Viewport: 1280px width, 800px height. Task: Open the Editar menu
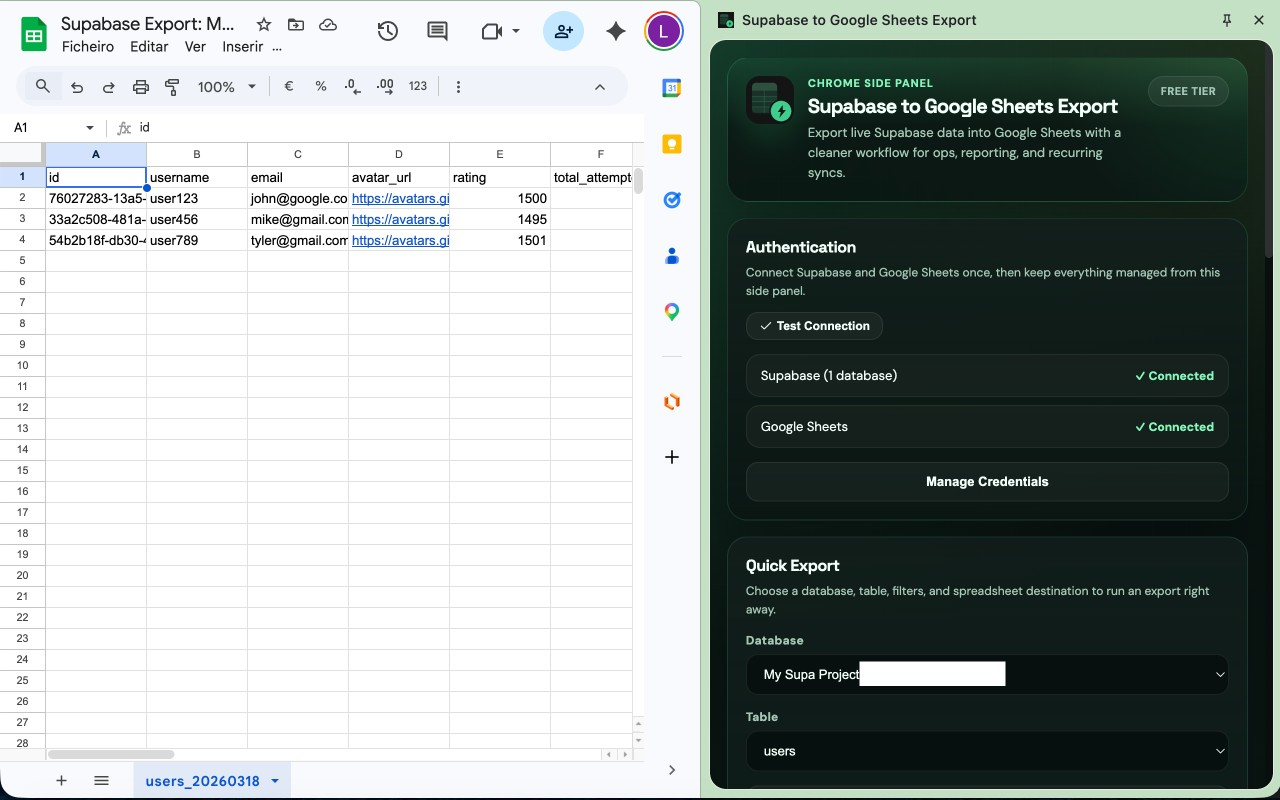point(149,47)
